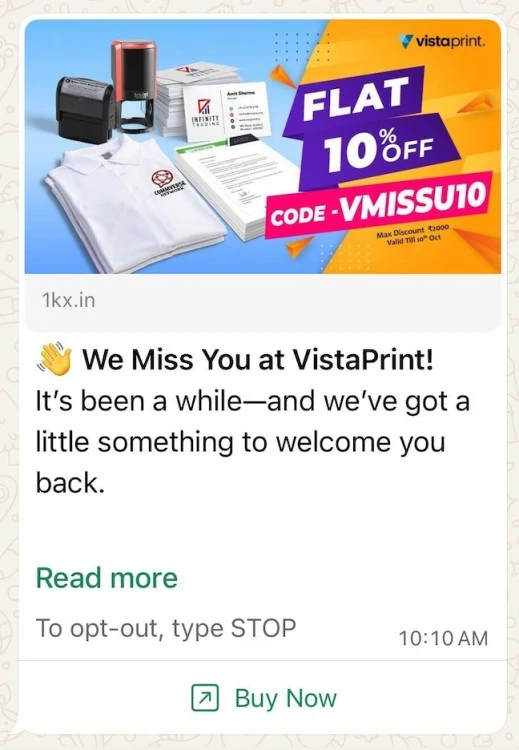Click the red self-inking stamp image
Screen dimensions: 519x750
(x=133, y=86)
